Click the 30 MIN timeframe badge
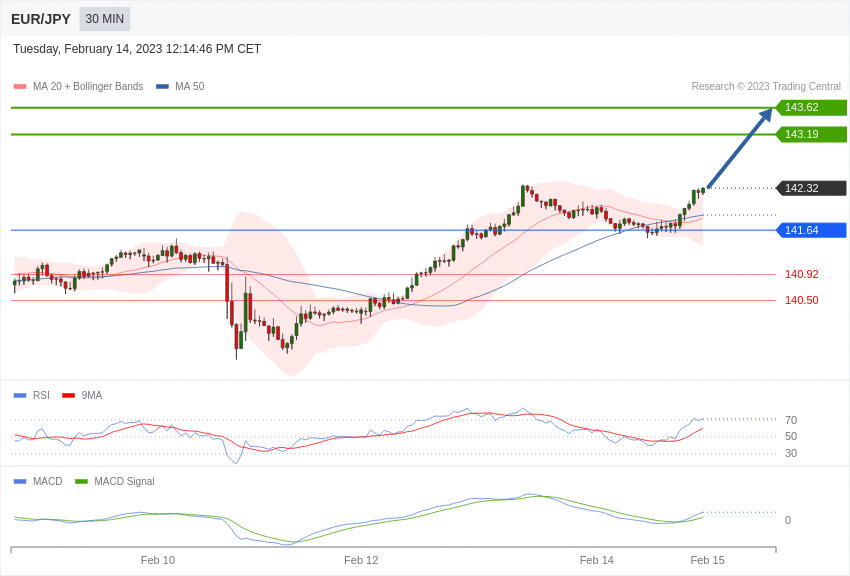Screen dimensions: 850x576 tap(105, 19)
